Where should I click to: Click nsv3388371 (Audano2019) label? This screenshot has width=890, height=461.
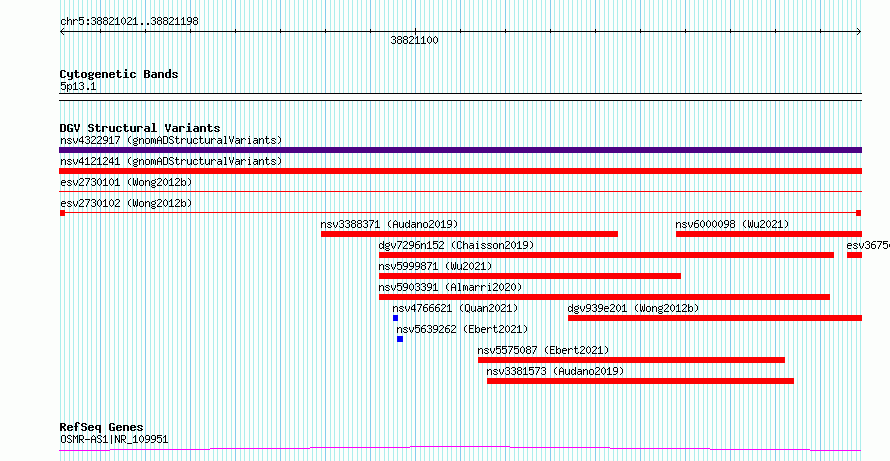pos(389,224)
